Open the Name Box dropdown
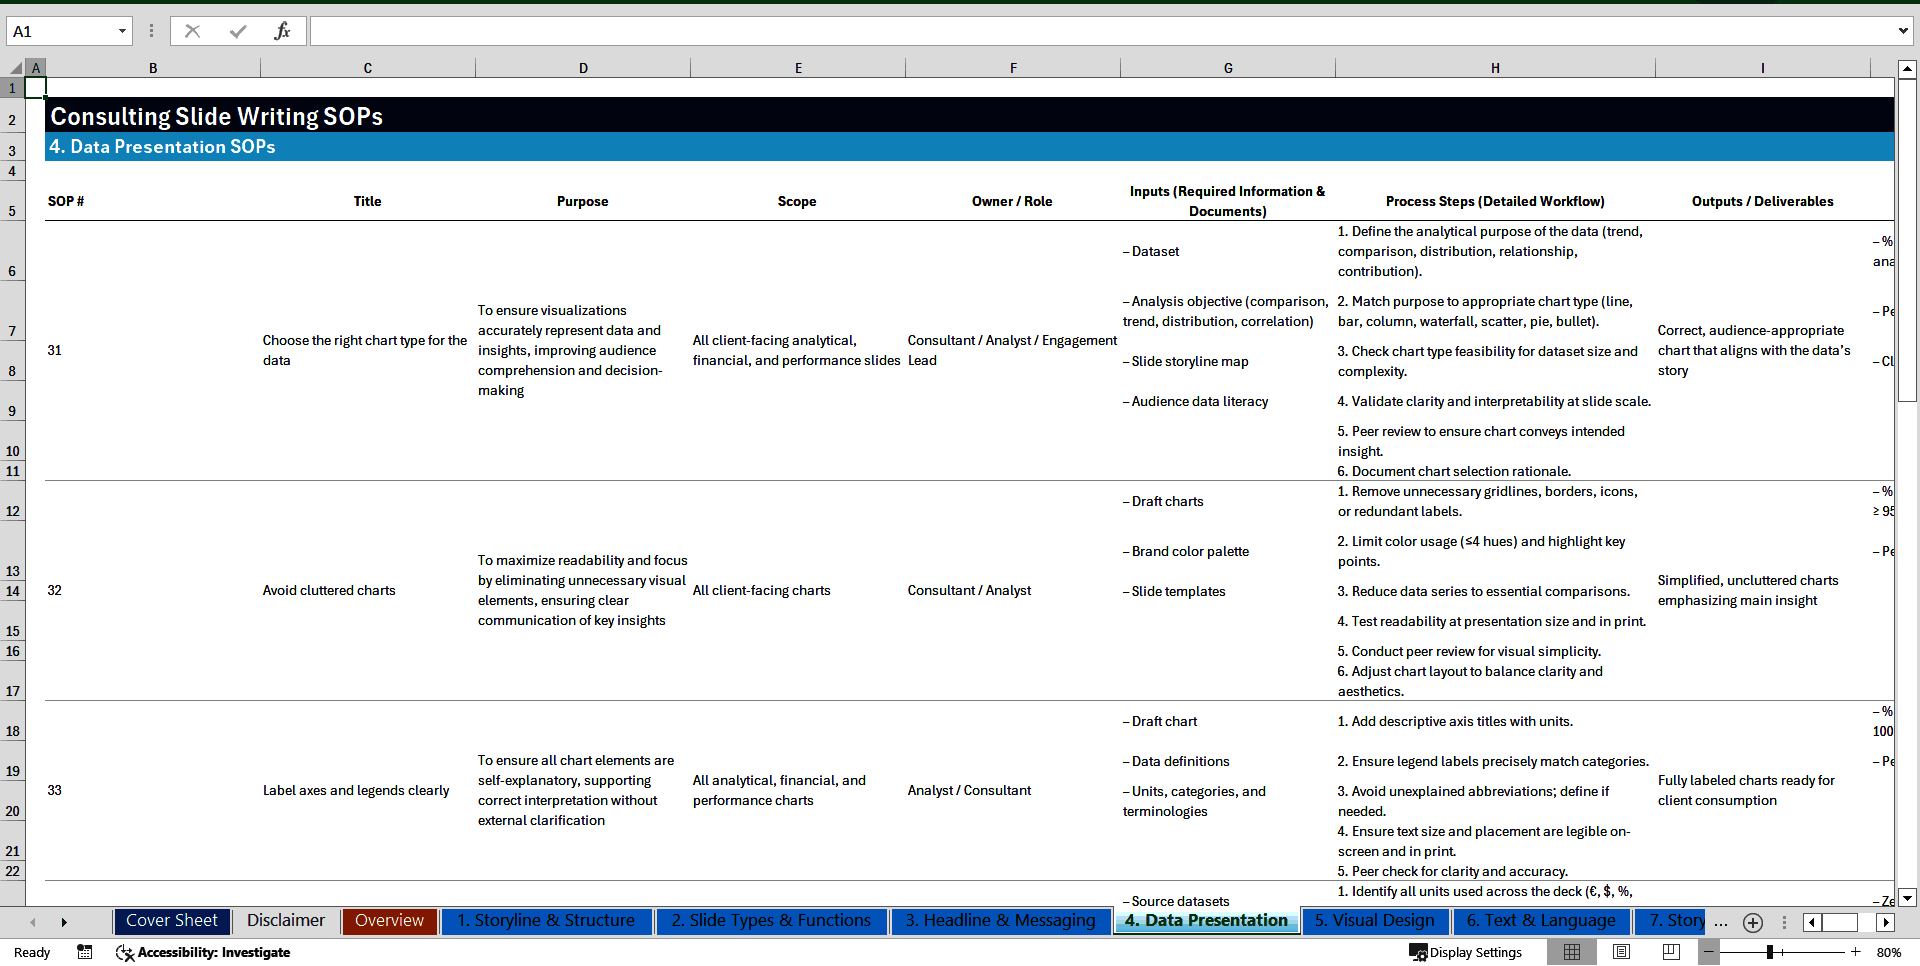The image size is (1920, 966). (x=124, y=31)
